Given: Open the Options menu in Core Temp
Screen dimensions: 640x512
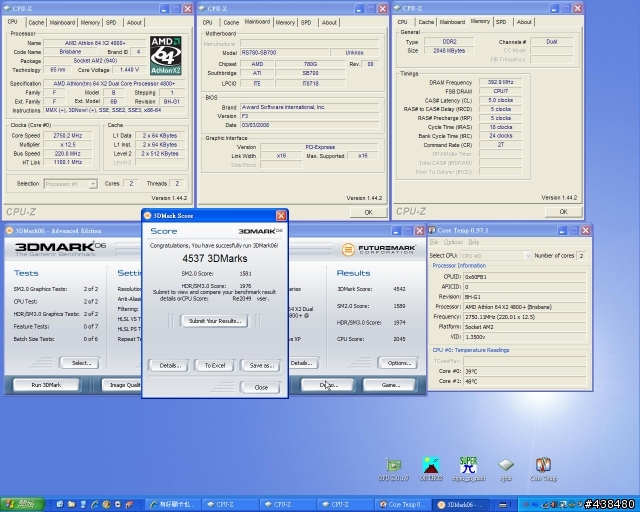Looking at the screenshot, I should [x=453, y=242].
